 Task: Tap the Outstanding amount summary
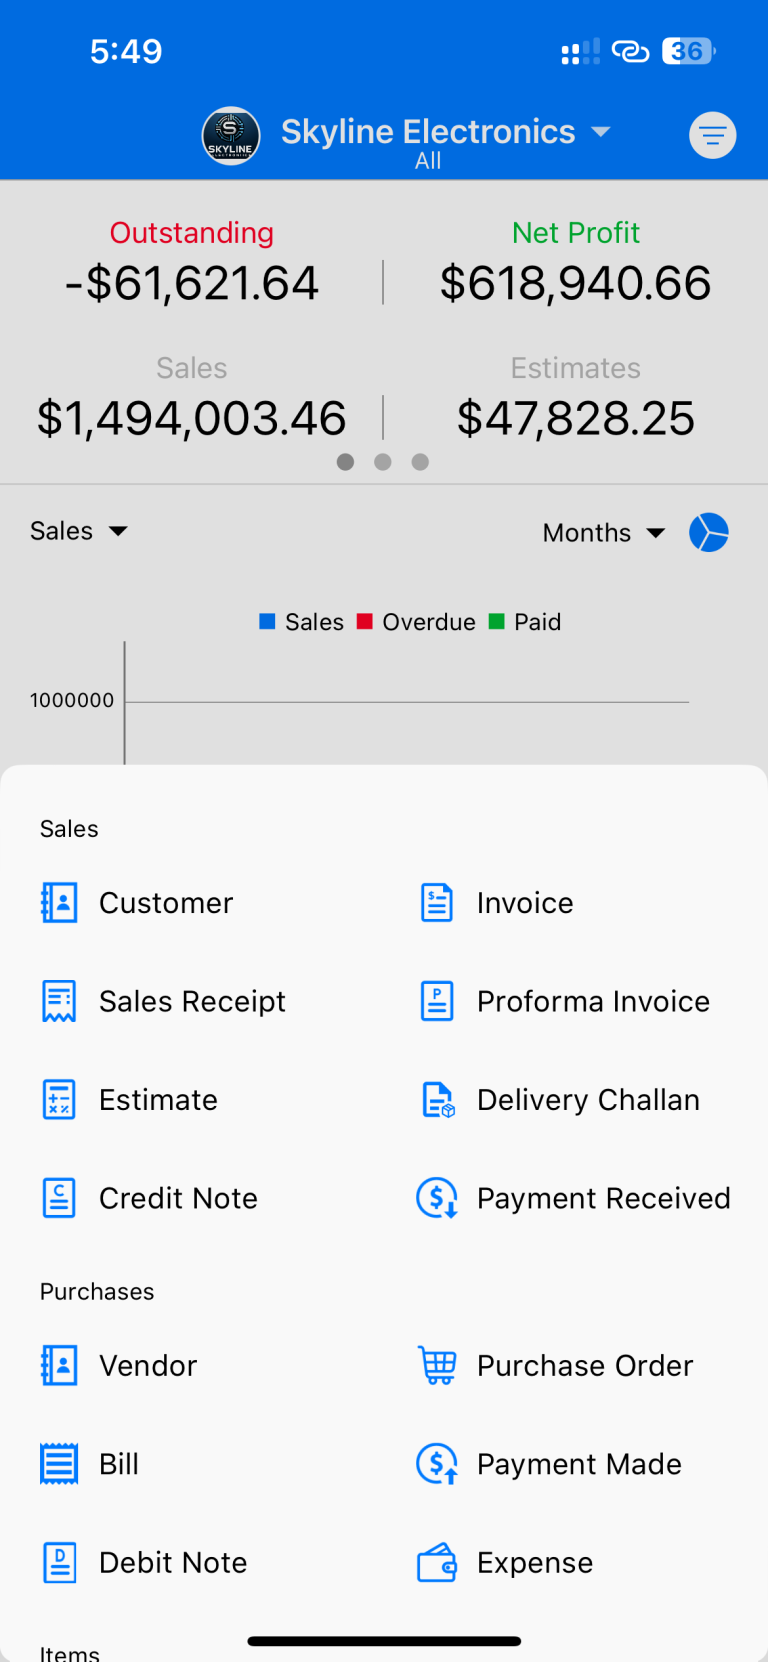click(x=192, y=264)
